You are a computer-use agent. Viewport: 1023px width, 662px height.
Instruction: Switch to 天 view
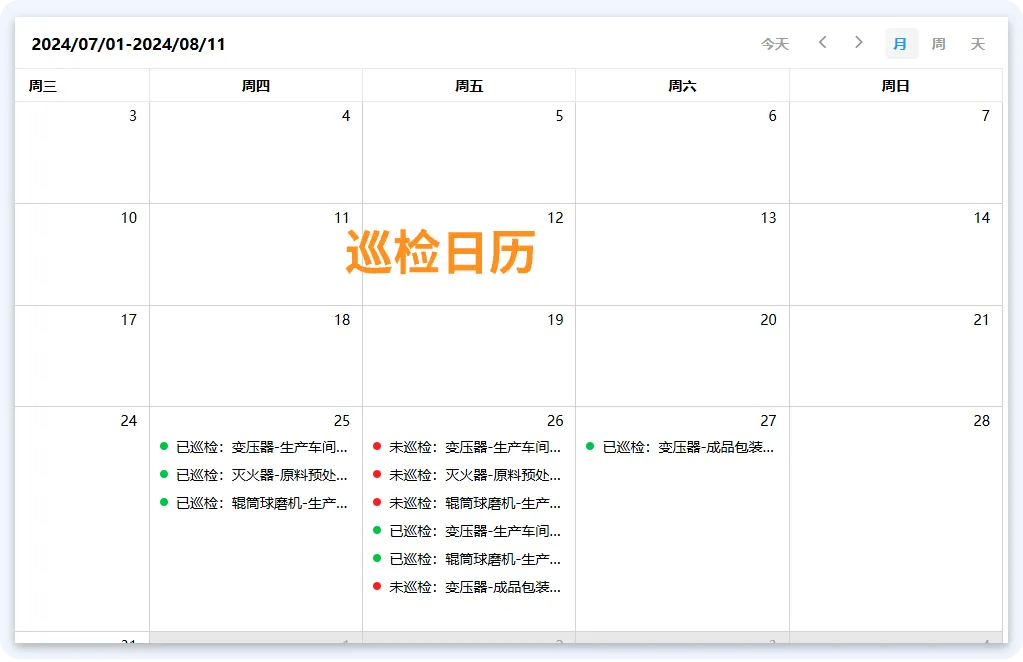pyautogui.click(x=978, y=44)
